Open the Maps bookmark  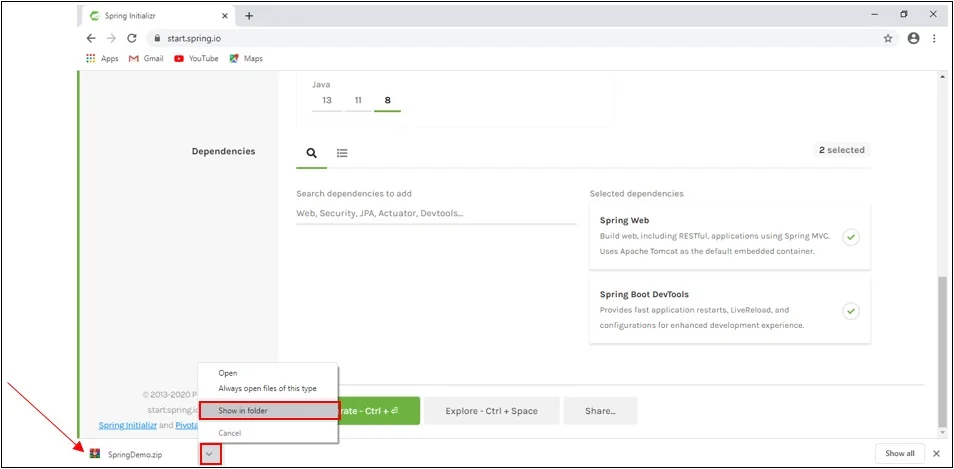[246, 58]
